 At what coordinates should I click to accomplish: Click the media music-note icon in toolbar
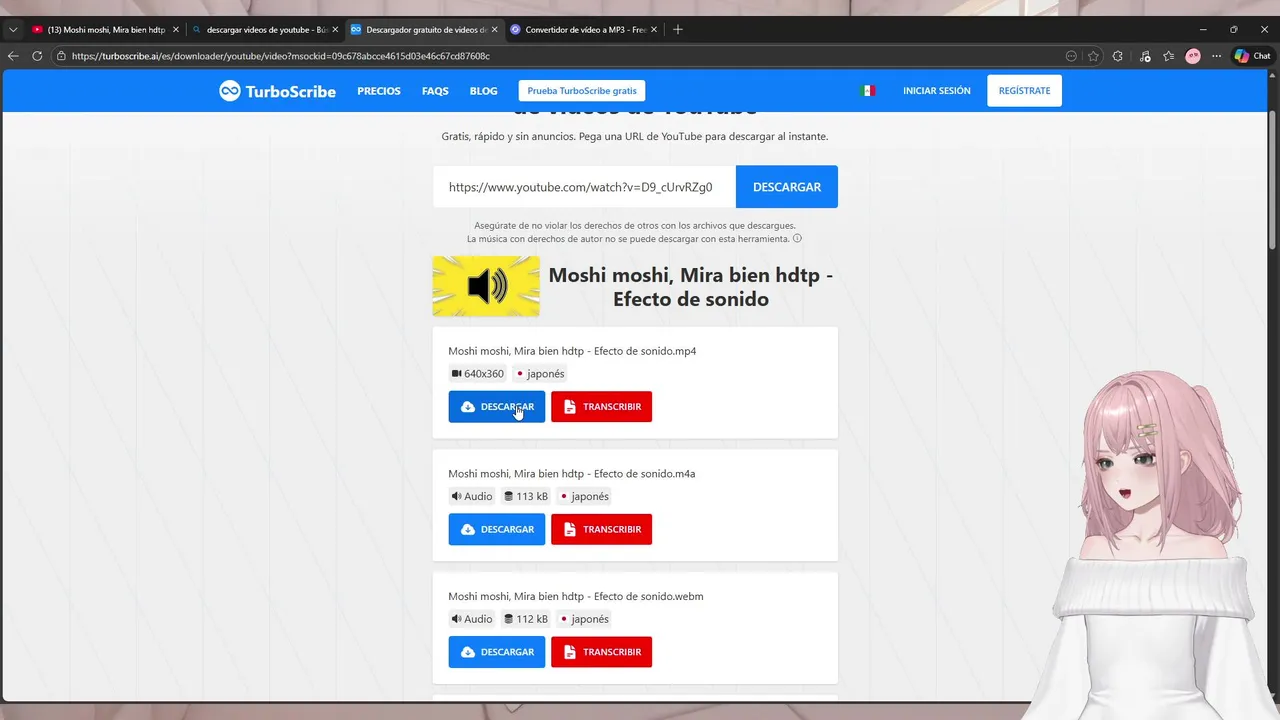pyautogui.click(x=1145, y=56)
